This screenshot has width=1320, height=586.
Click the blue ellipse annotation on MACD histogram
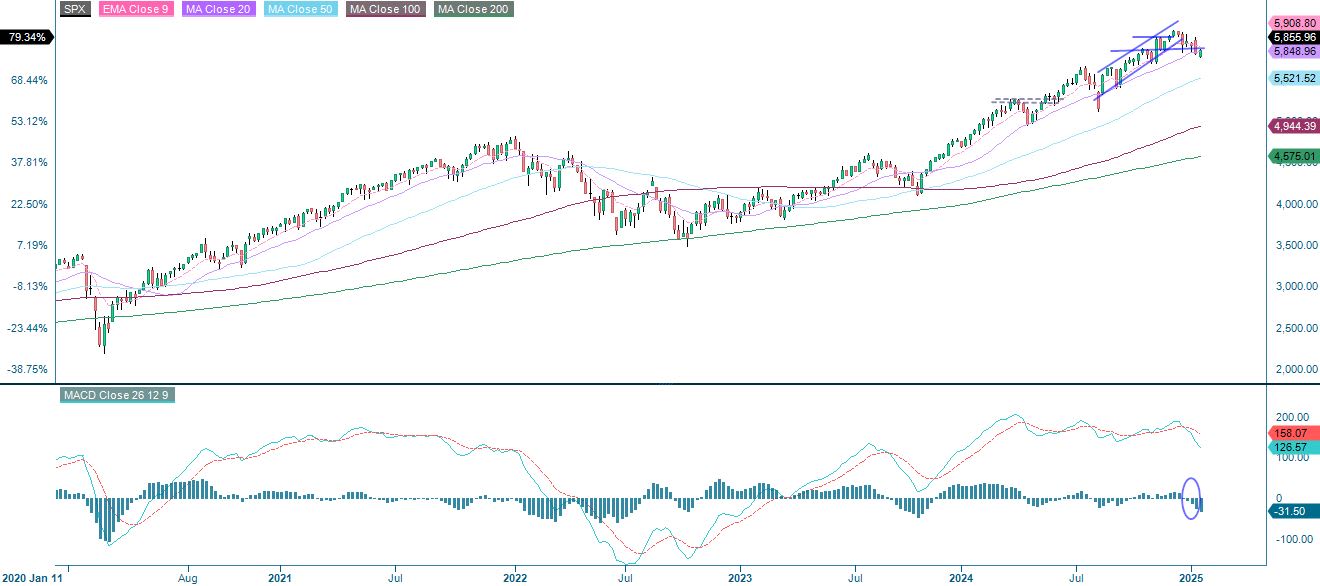pos(1193,496)
